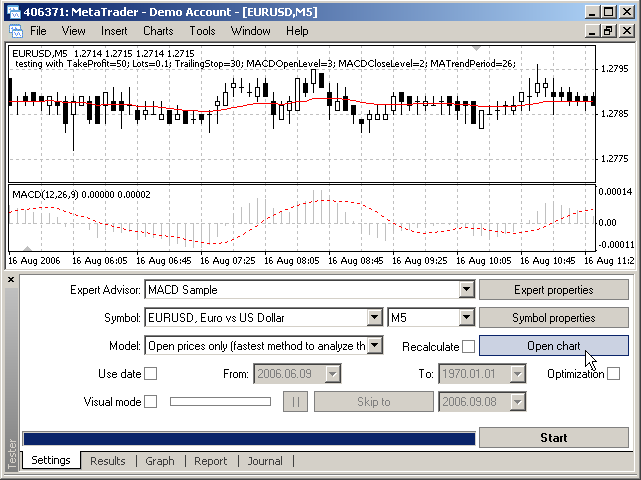The width and height of the screenshot is (641, 480).
Task: Open the Charts menu
Action: [158, 31]
